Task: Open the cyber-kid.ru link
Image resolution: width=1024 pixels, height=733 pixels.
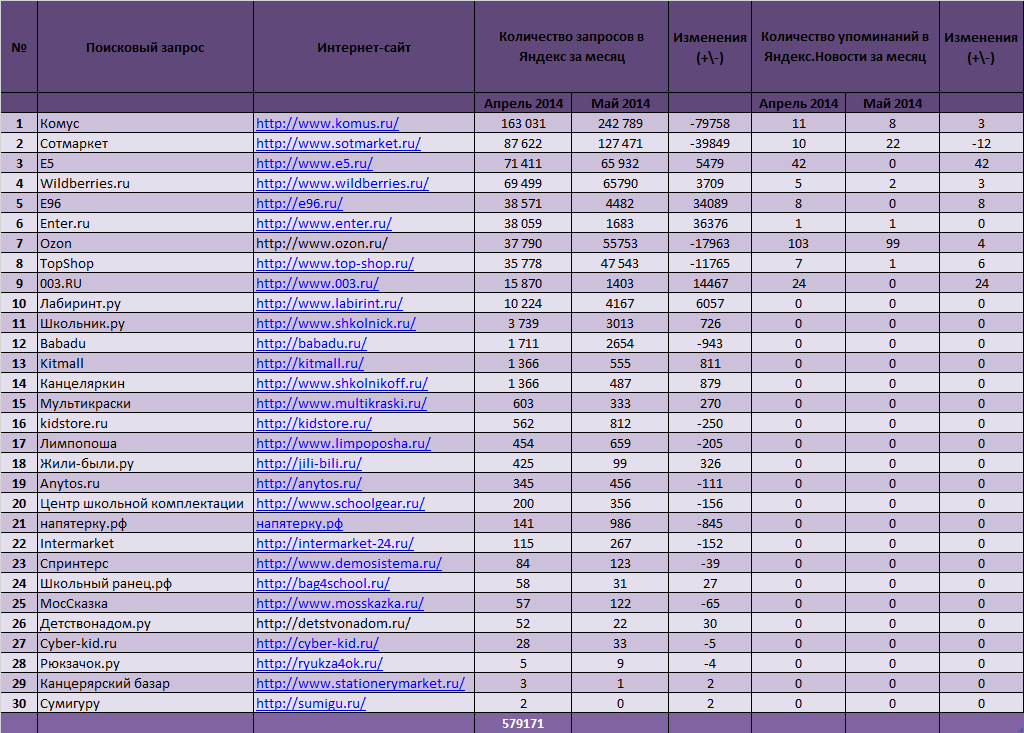Action: 317,643
